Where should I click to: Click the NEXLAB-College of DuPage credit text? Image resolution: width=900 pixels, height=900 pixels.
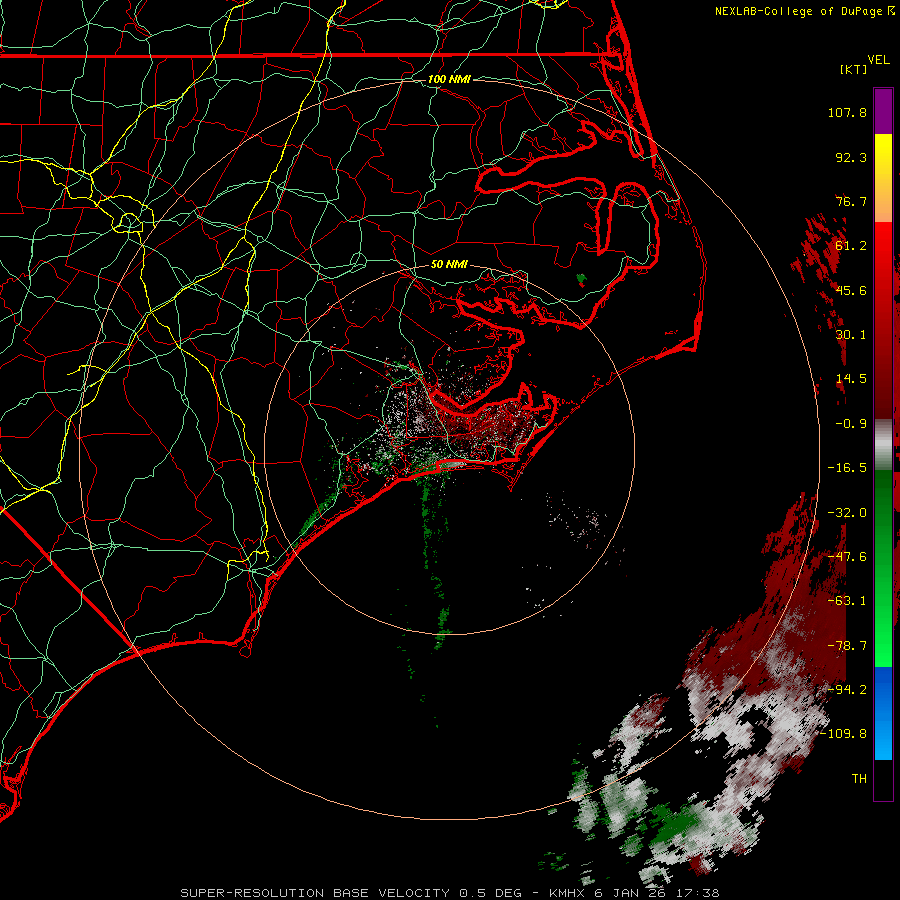click(x=799, y=11)
